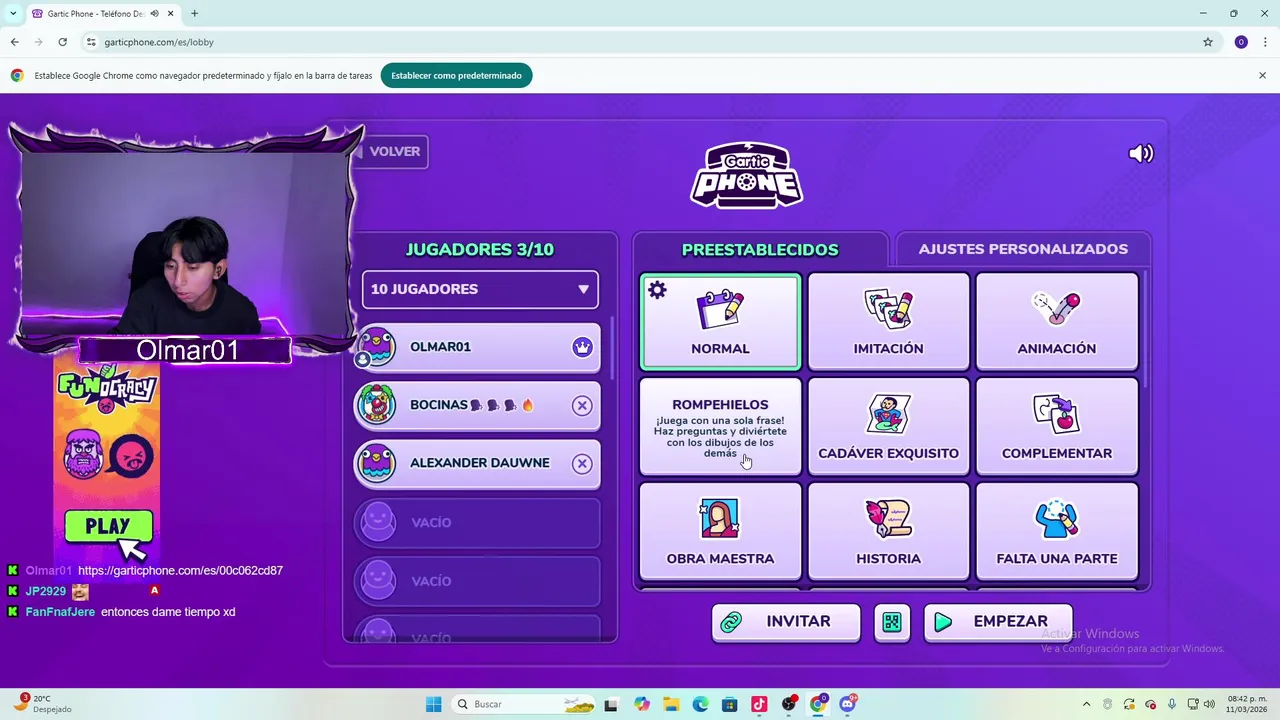Select the Normal game mode card
Viewport: 1280px width, 720px height.
(720, 321)
